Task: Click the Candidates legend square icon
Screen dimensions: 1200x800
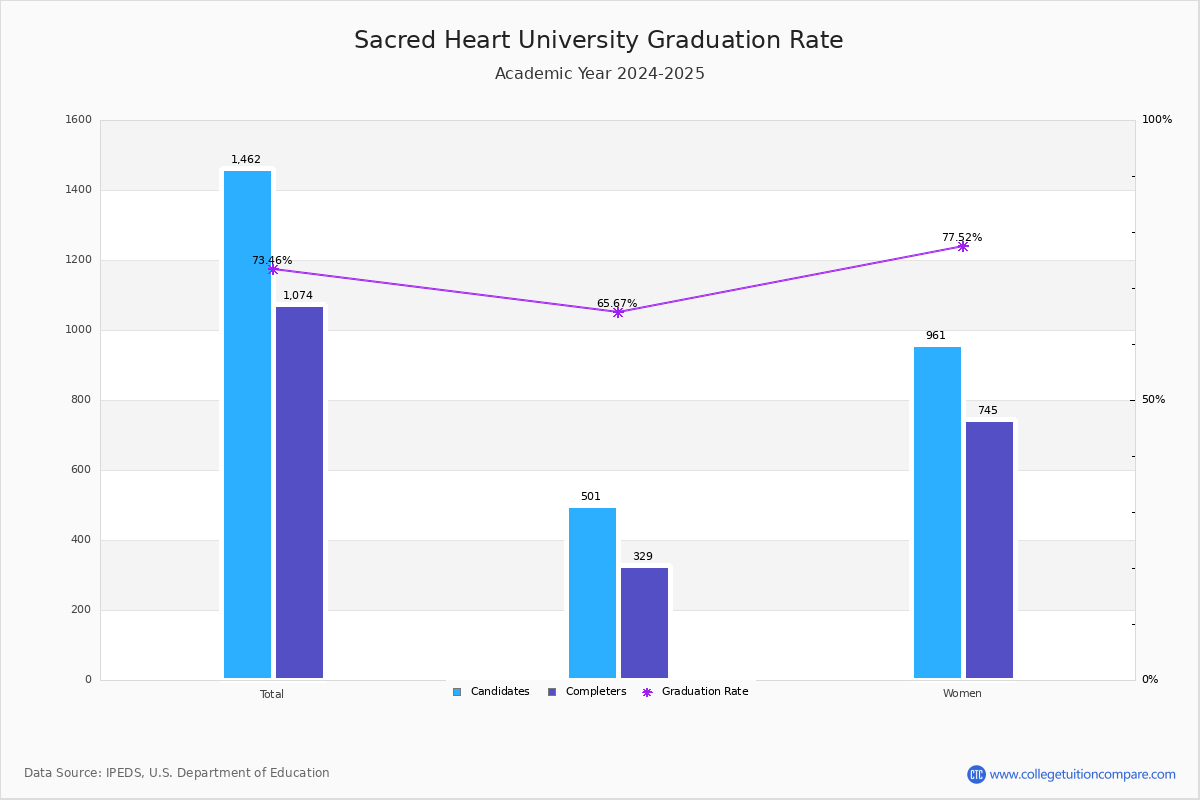Action: pyautogui.click(x=457, y=692)
